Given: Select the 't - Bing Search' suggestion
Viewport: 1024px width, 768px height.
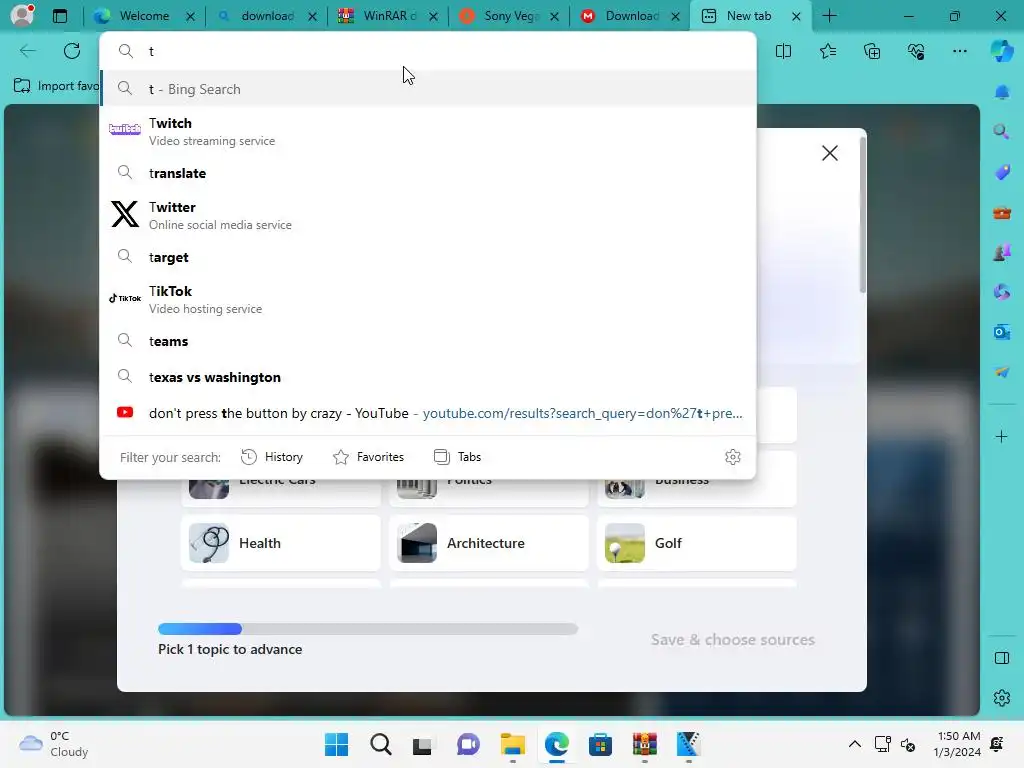Looking at the screenshot, I should [428, 89].
